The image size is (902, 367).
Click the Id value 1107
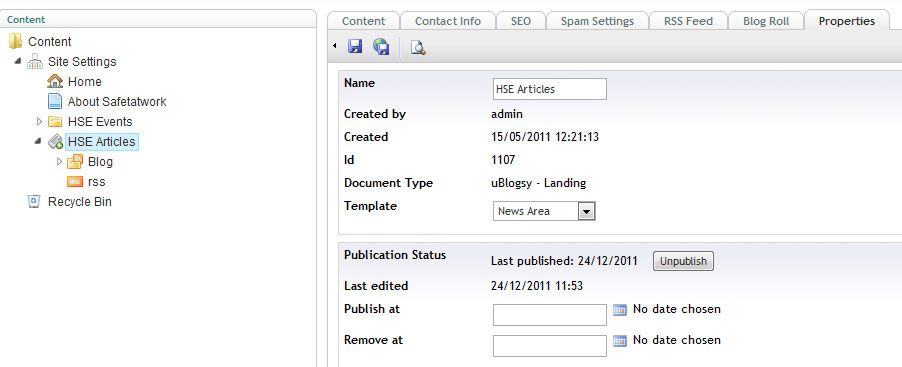(503, 160)
